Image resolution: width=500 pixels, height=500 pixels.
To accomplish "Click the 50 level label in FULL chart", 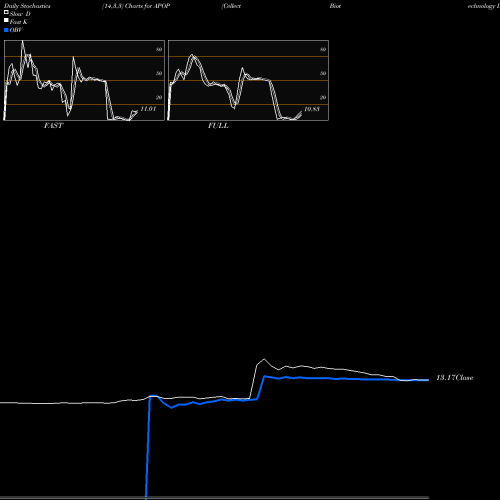I will coord(323,73).
